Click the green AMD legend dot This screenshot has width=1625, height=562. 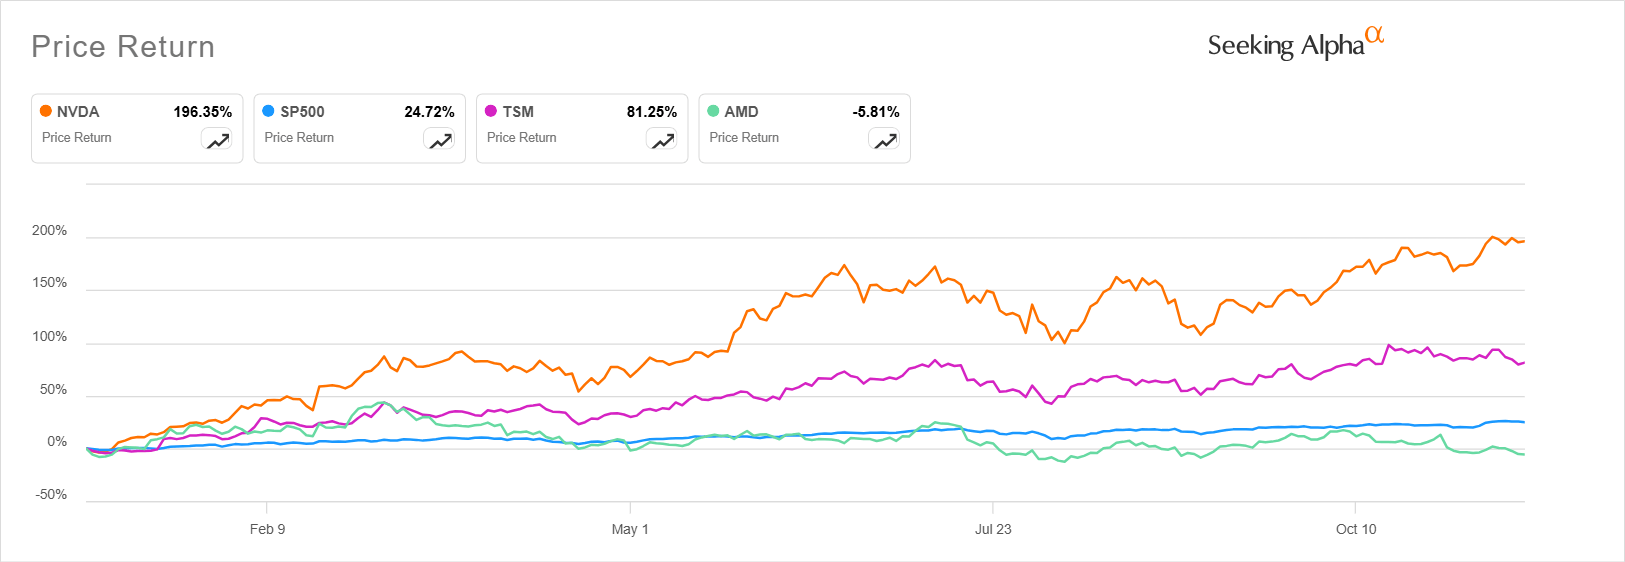click(x=713, y=111)
